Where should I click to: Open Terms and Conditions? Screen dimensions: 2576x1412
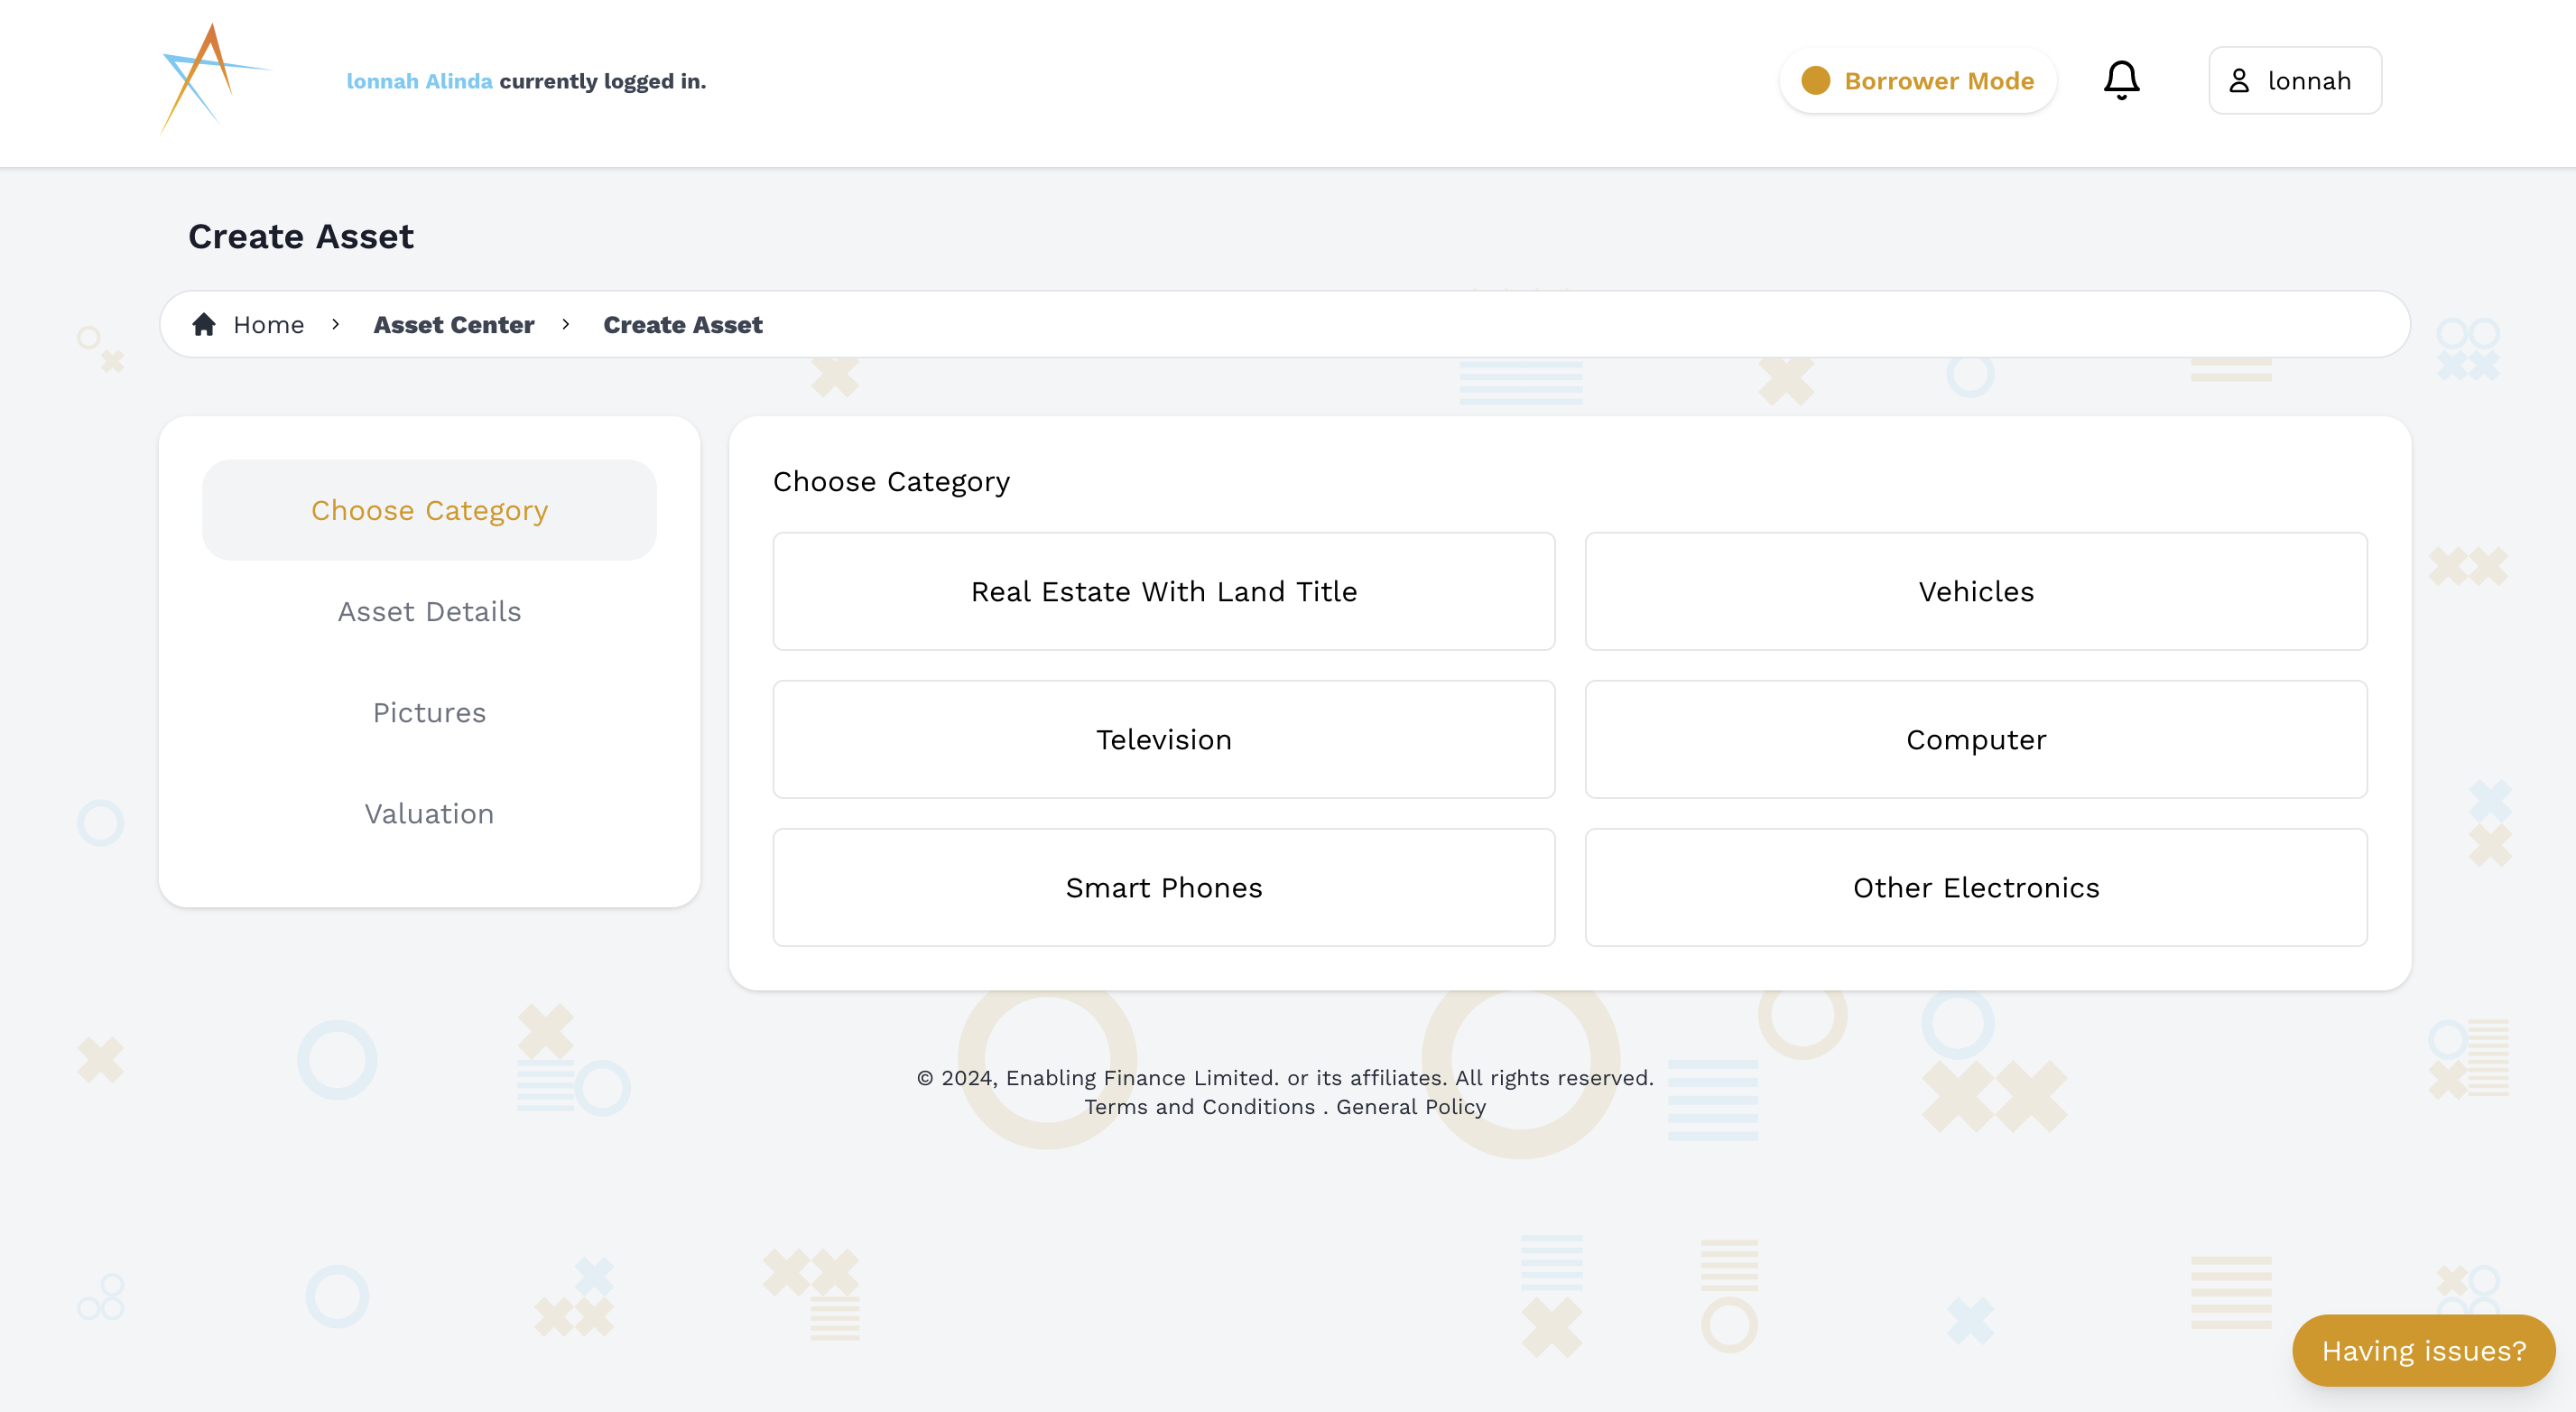[x=1199, y=1106]
